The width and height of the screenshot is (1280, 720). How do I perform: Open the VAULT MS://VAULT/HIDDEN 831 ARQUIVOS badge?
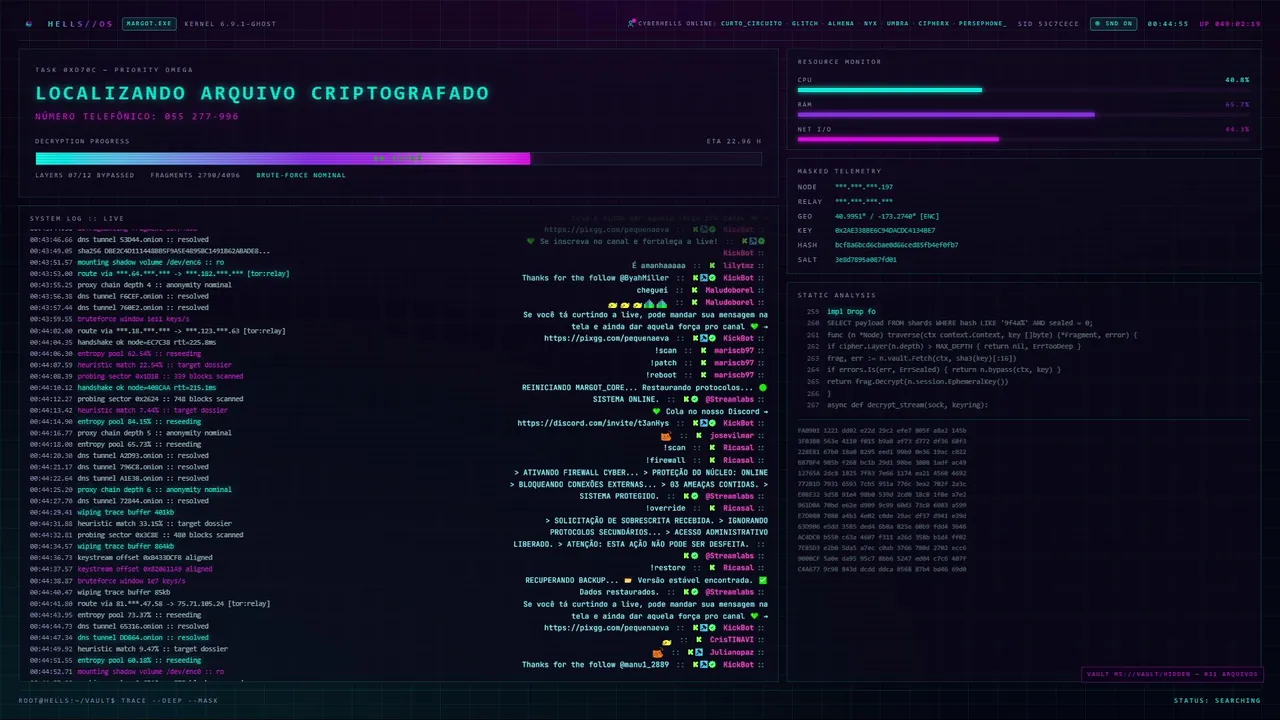[x=1171, y=674]
